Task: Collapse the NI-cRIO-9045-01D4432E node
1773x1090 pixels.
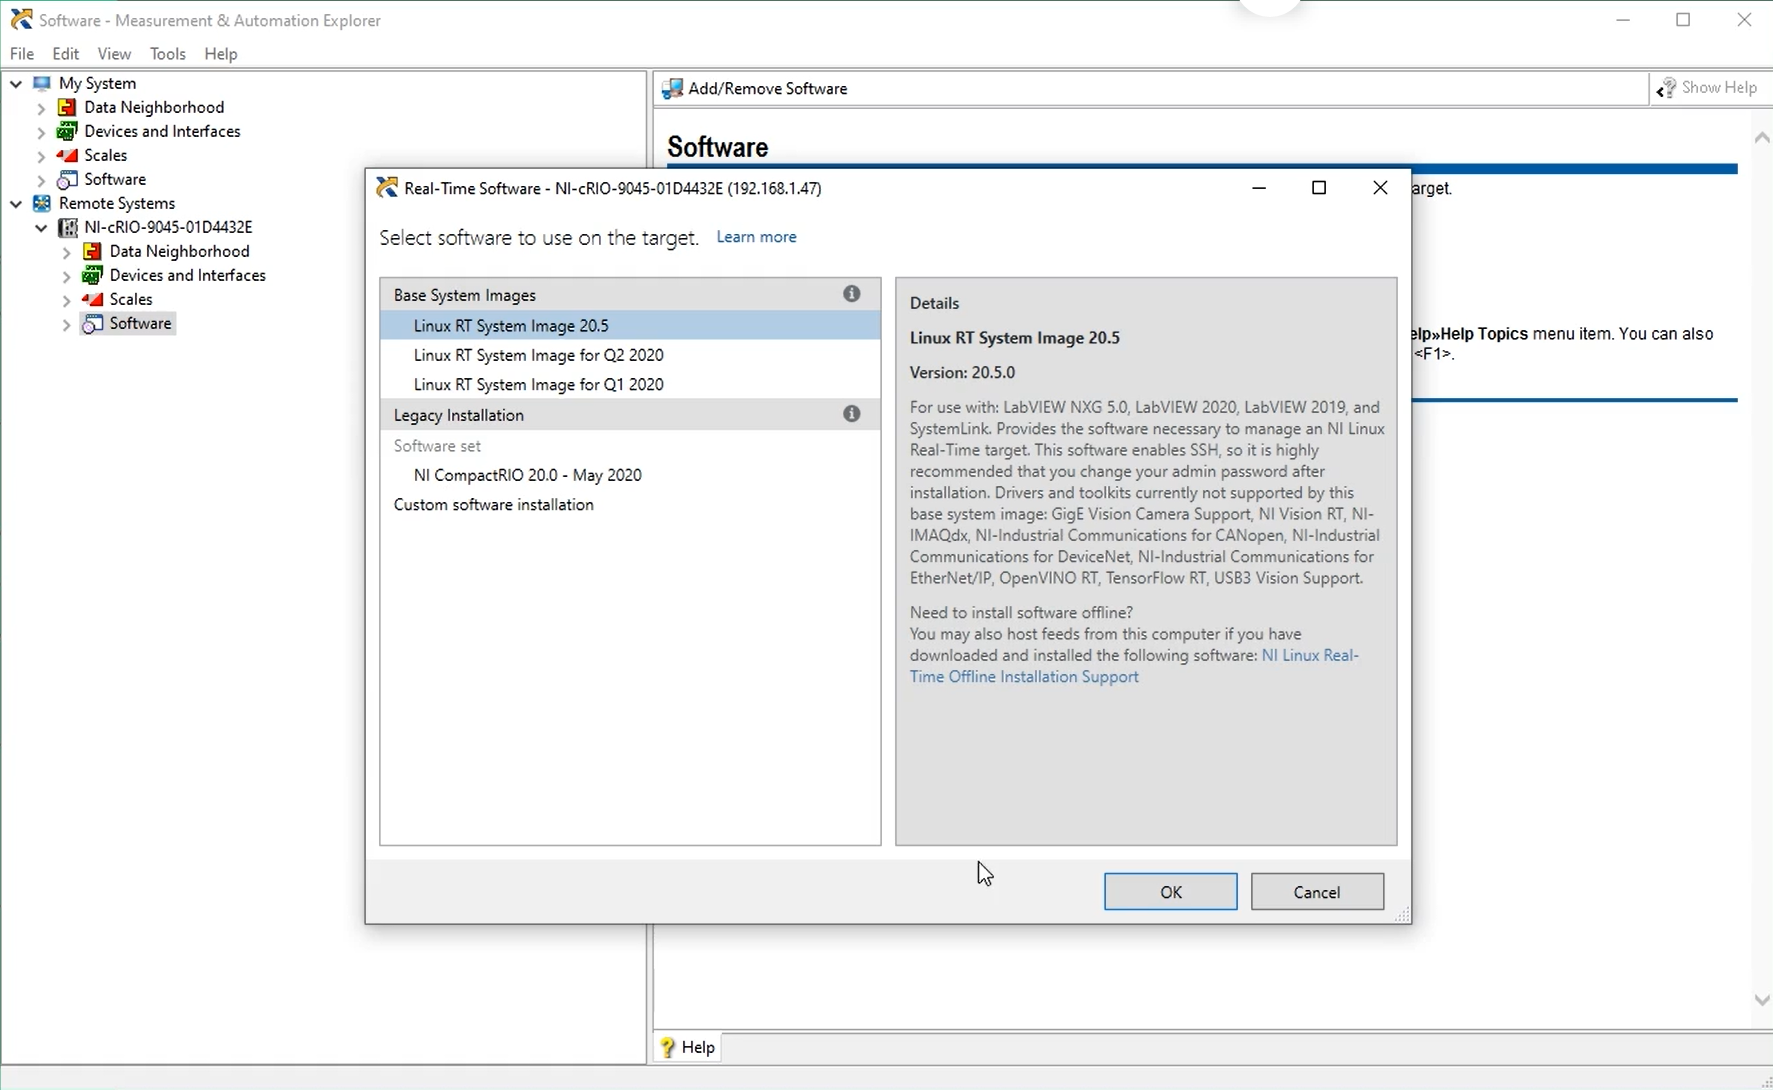Action: pyautogui.click(x=41, y=228)
